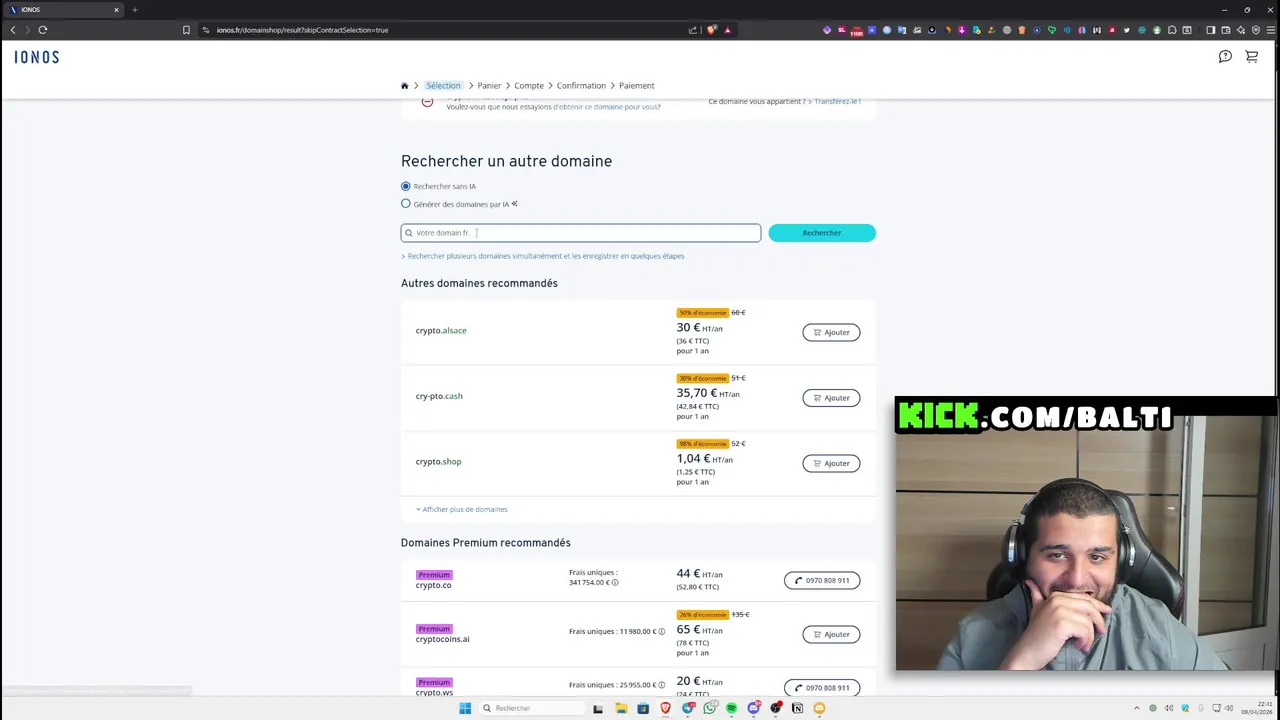Add cry-pto.cash to the cart
The width and height of the screenshot is (1280, 720).
pos(831,398)
